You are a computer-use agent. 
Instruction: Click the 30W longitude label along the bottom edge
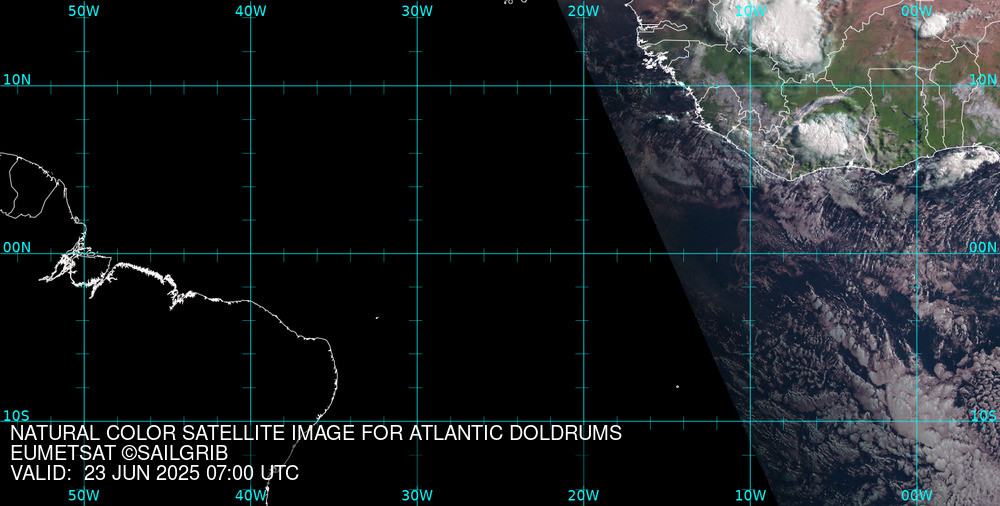tap(417, 495)
